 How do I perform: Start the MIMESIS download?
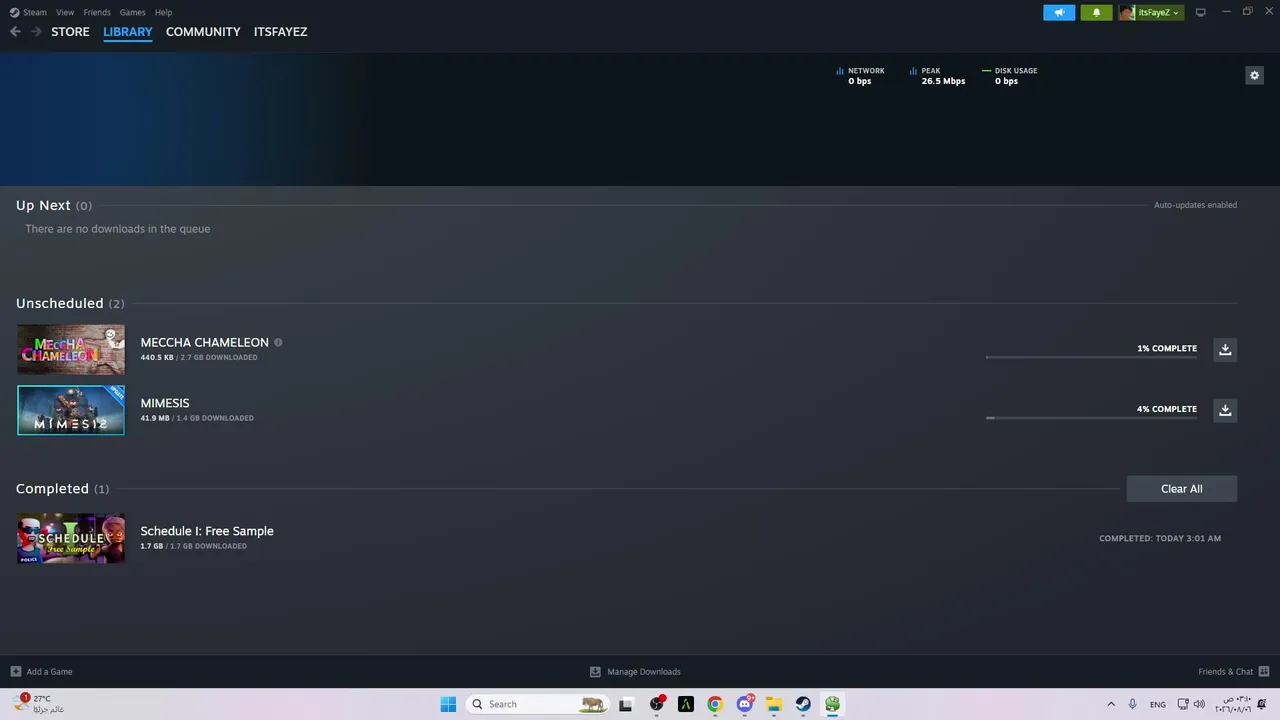pos(1225,410)
